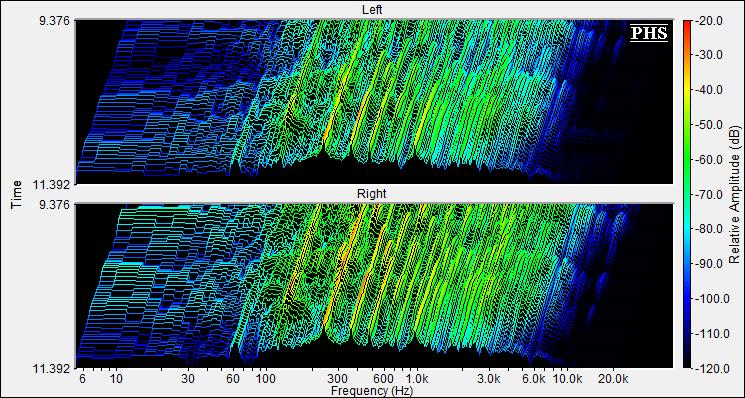Click the Right spectrogram plot area
This screenshot has width=745, height=398.
(x=374, y=286)
